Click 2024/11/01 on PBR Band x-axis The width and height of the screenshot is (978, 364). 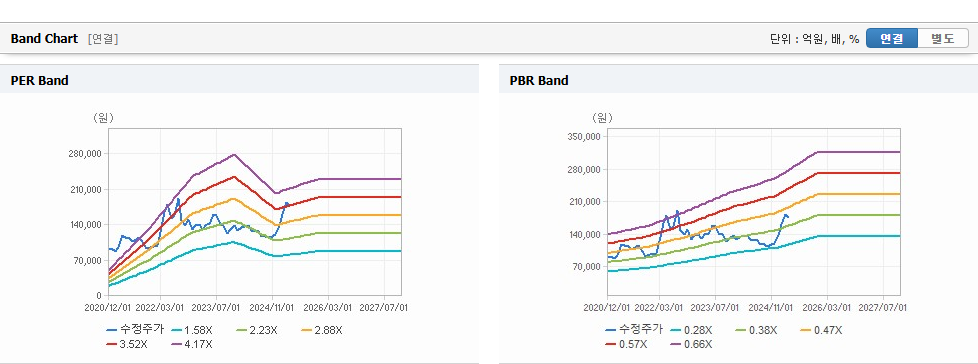click(x=772, y=307)
